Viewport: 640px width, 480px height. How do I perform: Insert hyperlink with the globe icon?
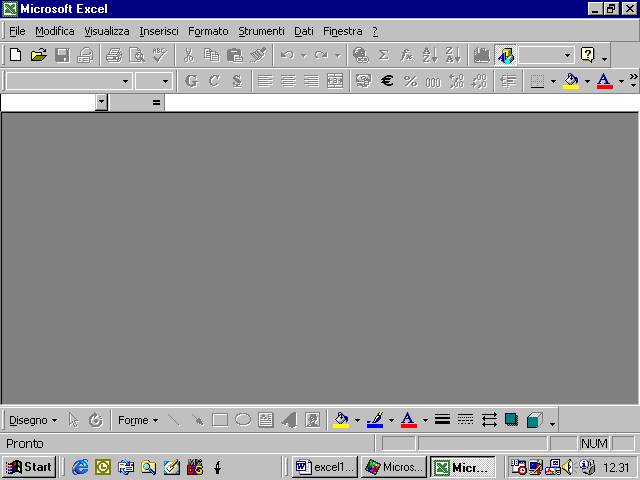[361, 55]
